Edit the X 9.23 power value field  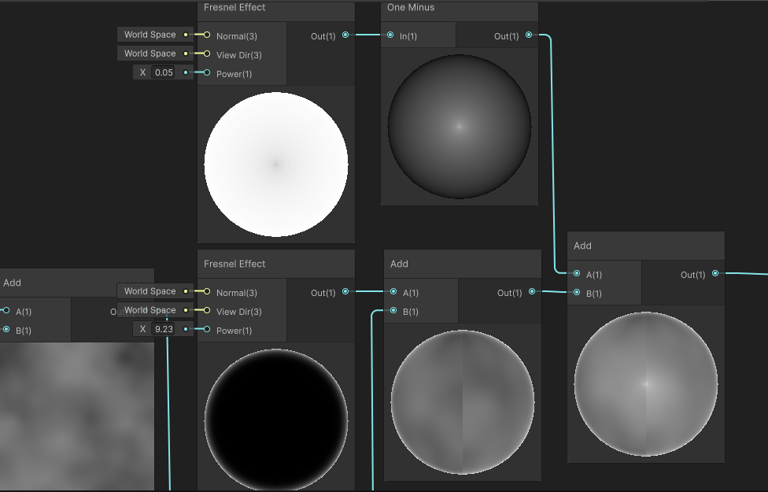pyautogui.click(x=164, y=329)
